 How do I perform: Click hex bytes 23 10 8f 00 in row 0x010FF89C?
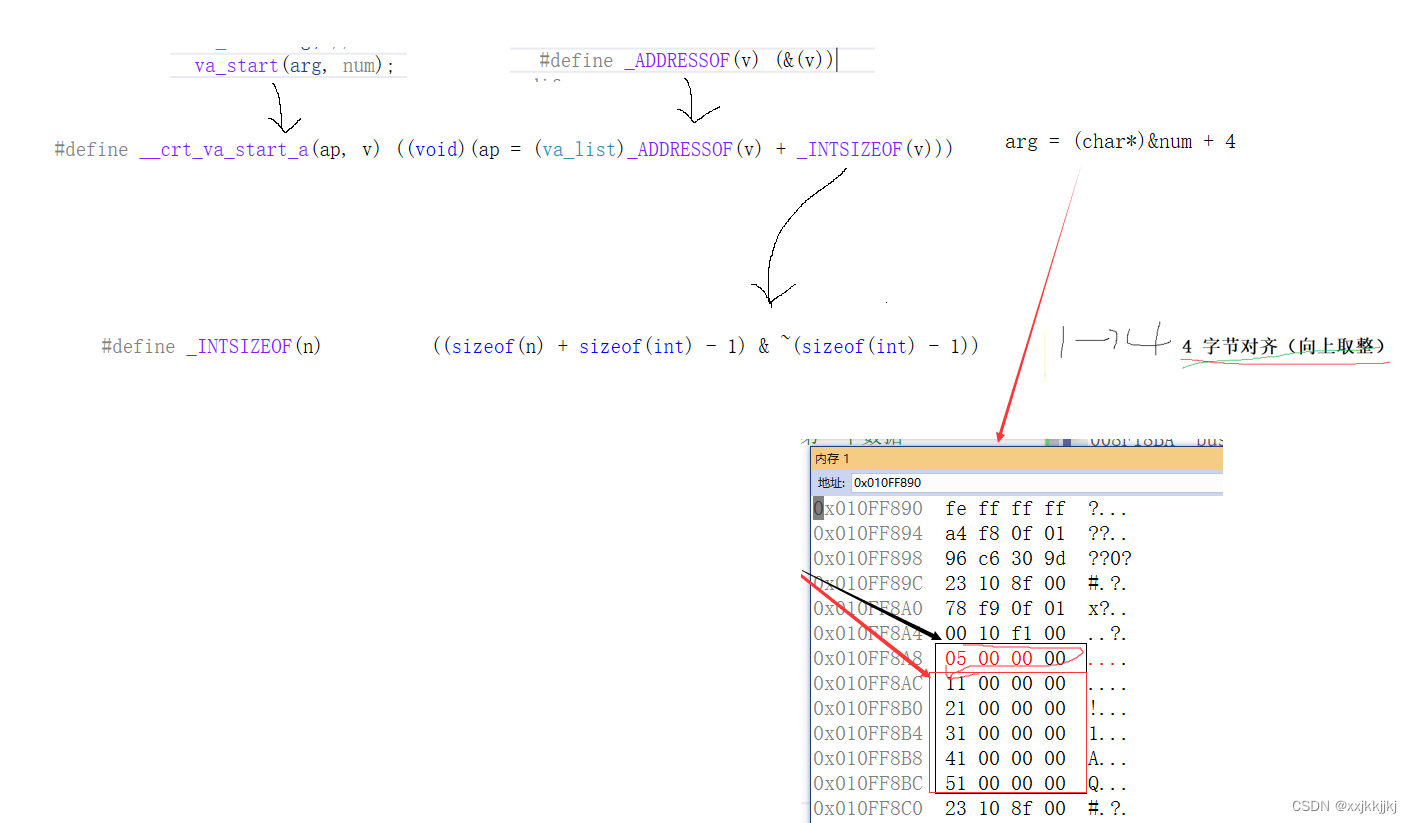point(1005,584)
